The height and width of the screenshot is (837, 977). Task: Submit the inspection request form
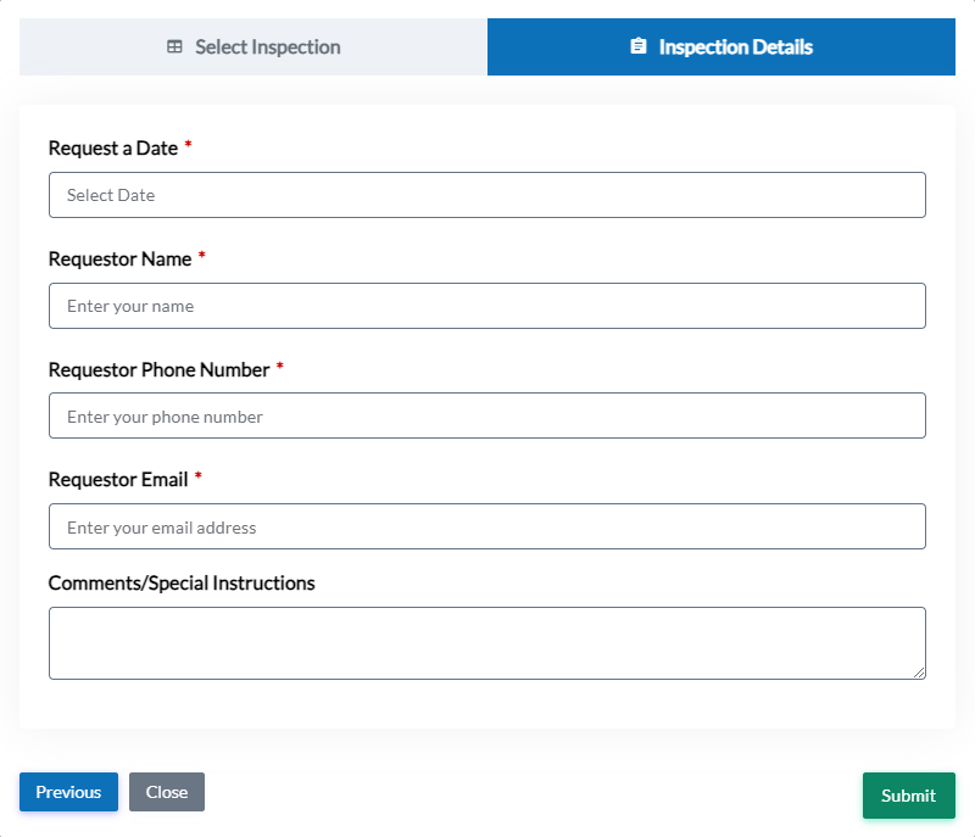(908, 796)
